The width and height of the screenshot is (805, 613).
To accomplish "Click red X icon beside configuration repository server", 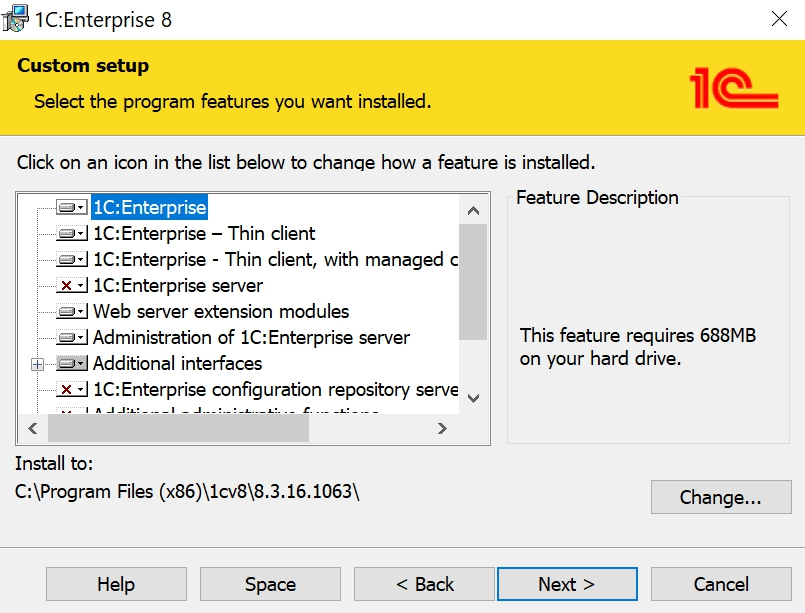I will click(72, 390).
